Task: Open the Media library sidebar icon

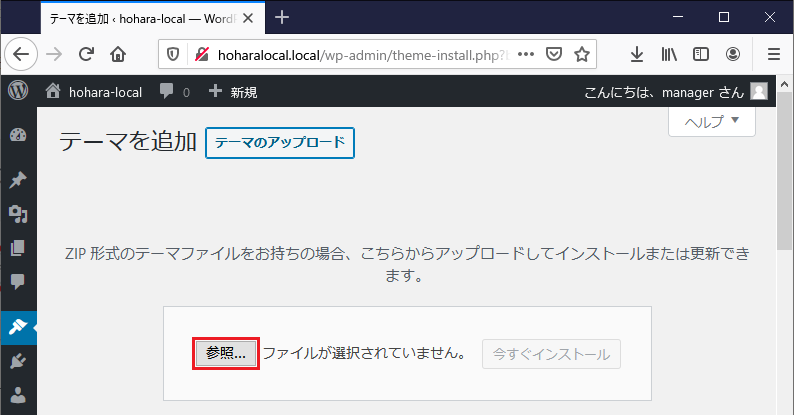Action: pos(17,214)
